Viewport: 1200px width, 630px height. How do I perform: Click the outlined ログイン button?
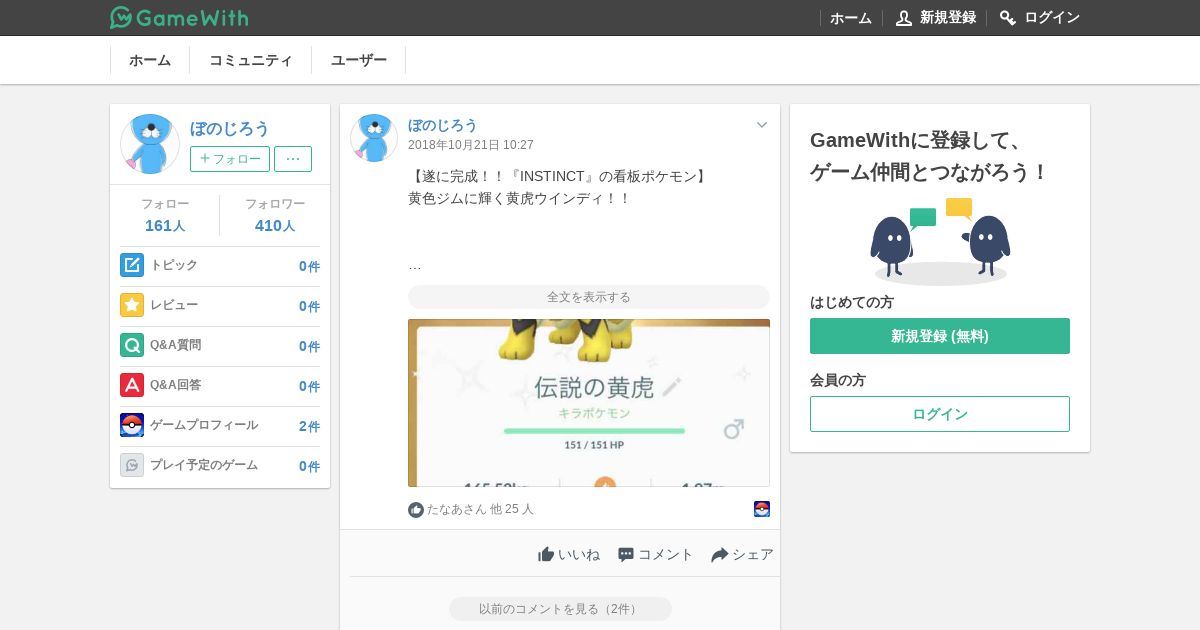(x=940, y=414)
